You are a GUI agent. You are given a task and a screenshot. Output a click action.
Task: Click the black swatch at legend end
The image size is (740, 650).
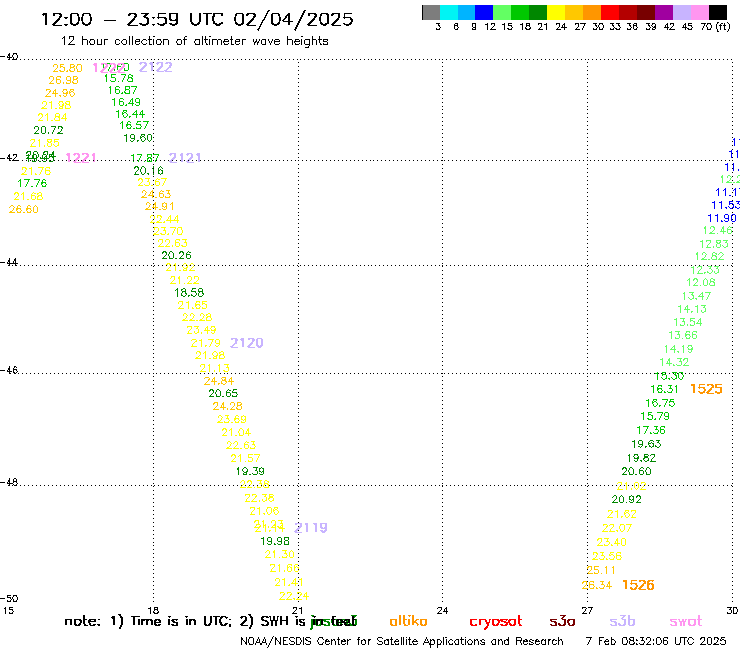point(718,12)
